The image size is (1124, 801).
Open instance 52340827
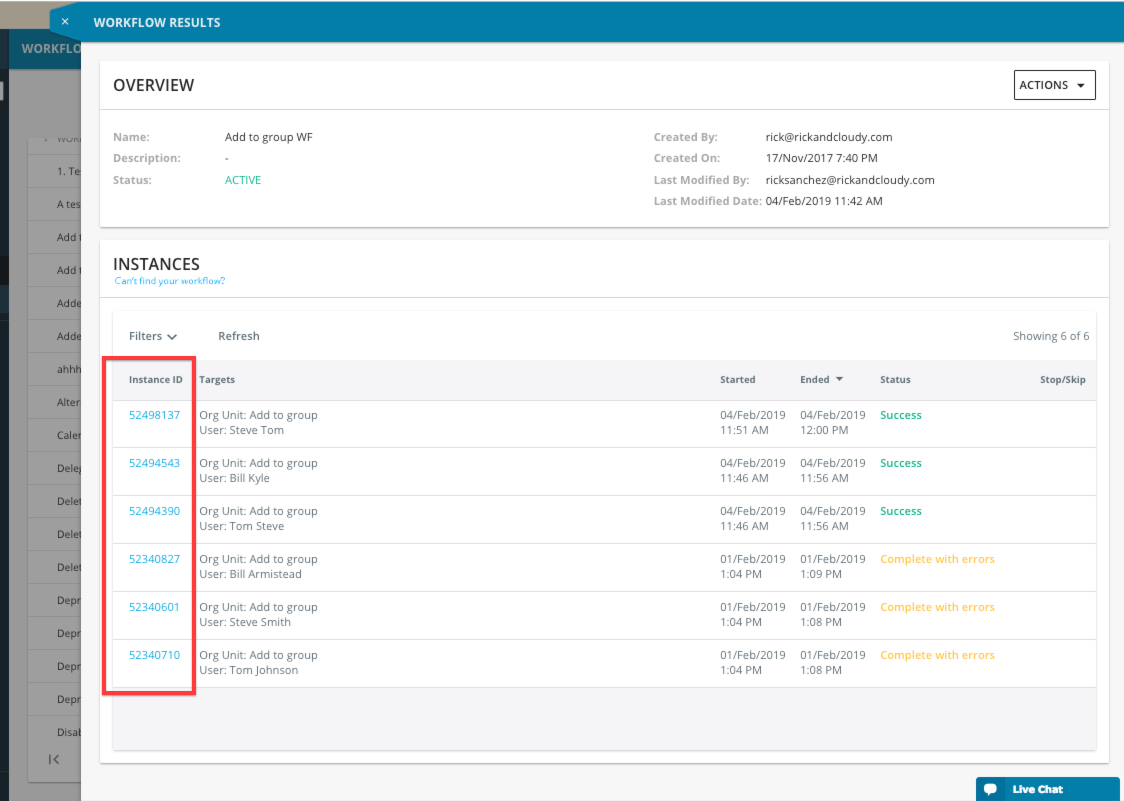coord(154,559)
